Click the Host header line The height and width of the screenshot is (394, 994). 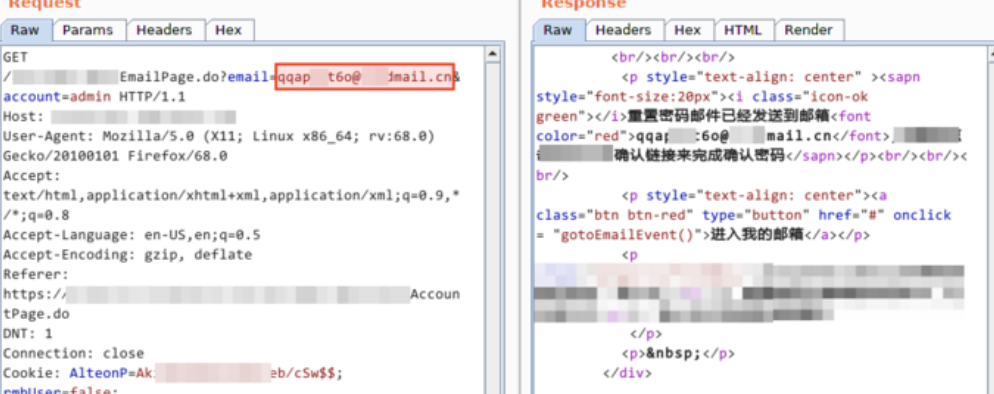tap(119, 117)
